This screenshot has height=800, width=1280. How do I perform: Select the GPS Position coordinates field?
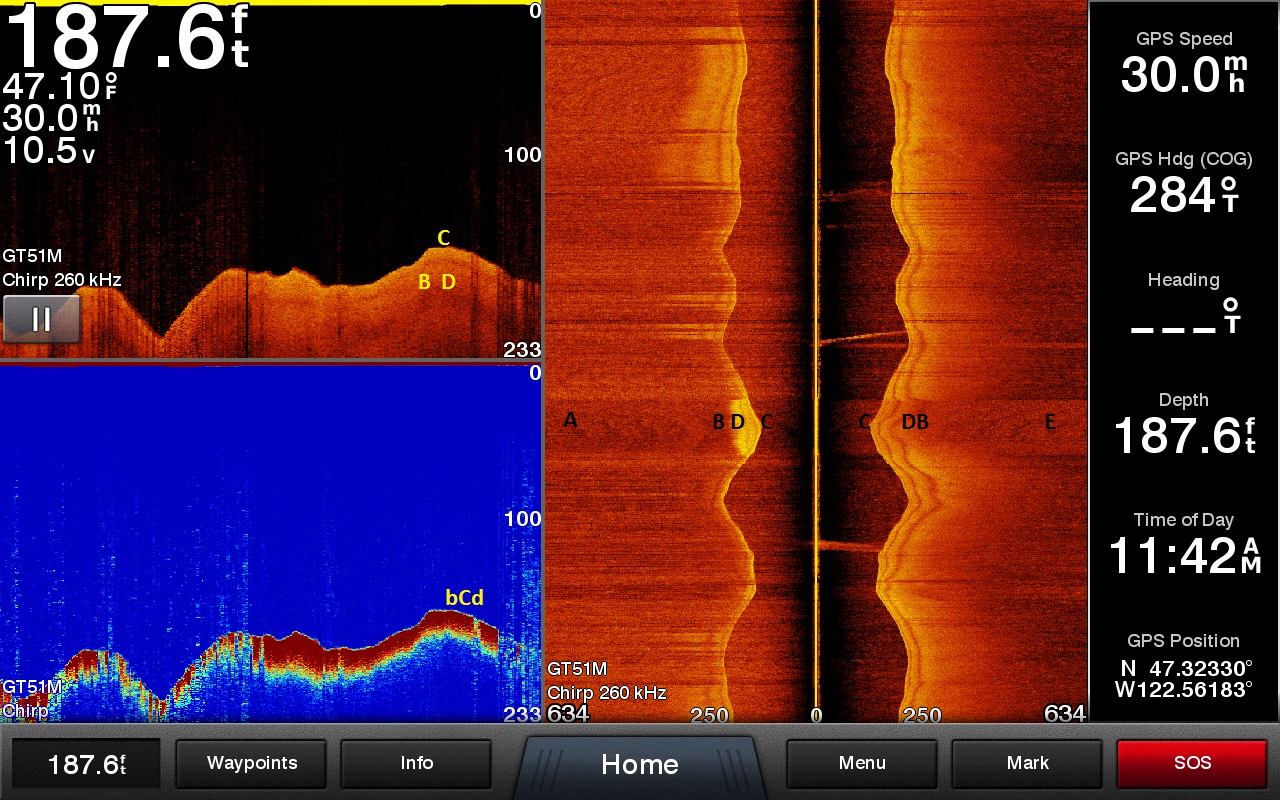(1184, 667)
